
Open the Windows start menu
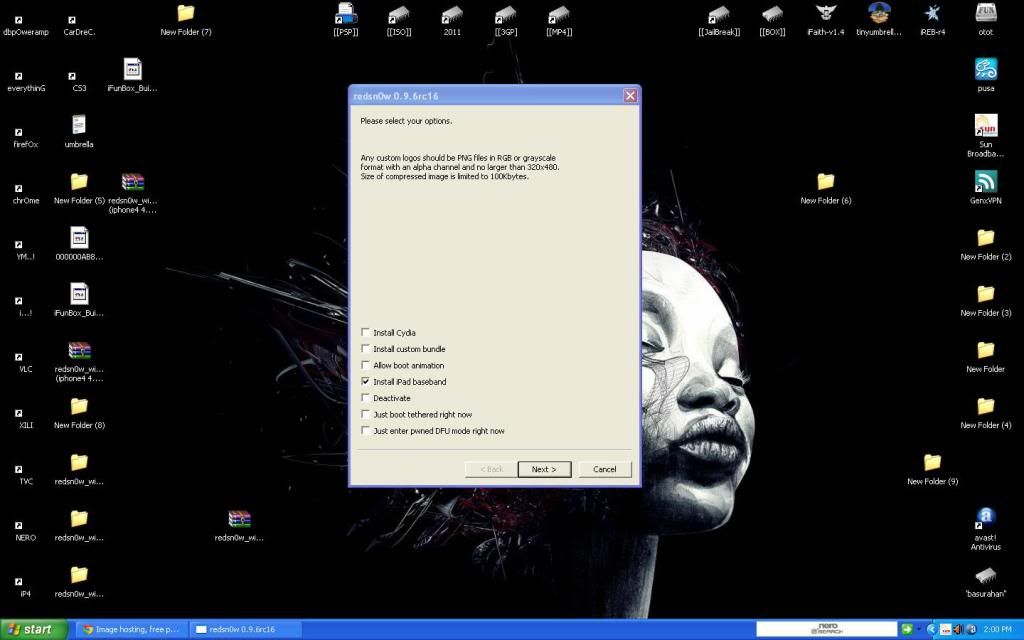pos(33,629)
